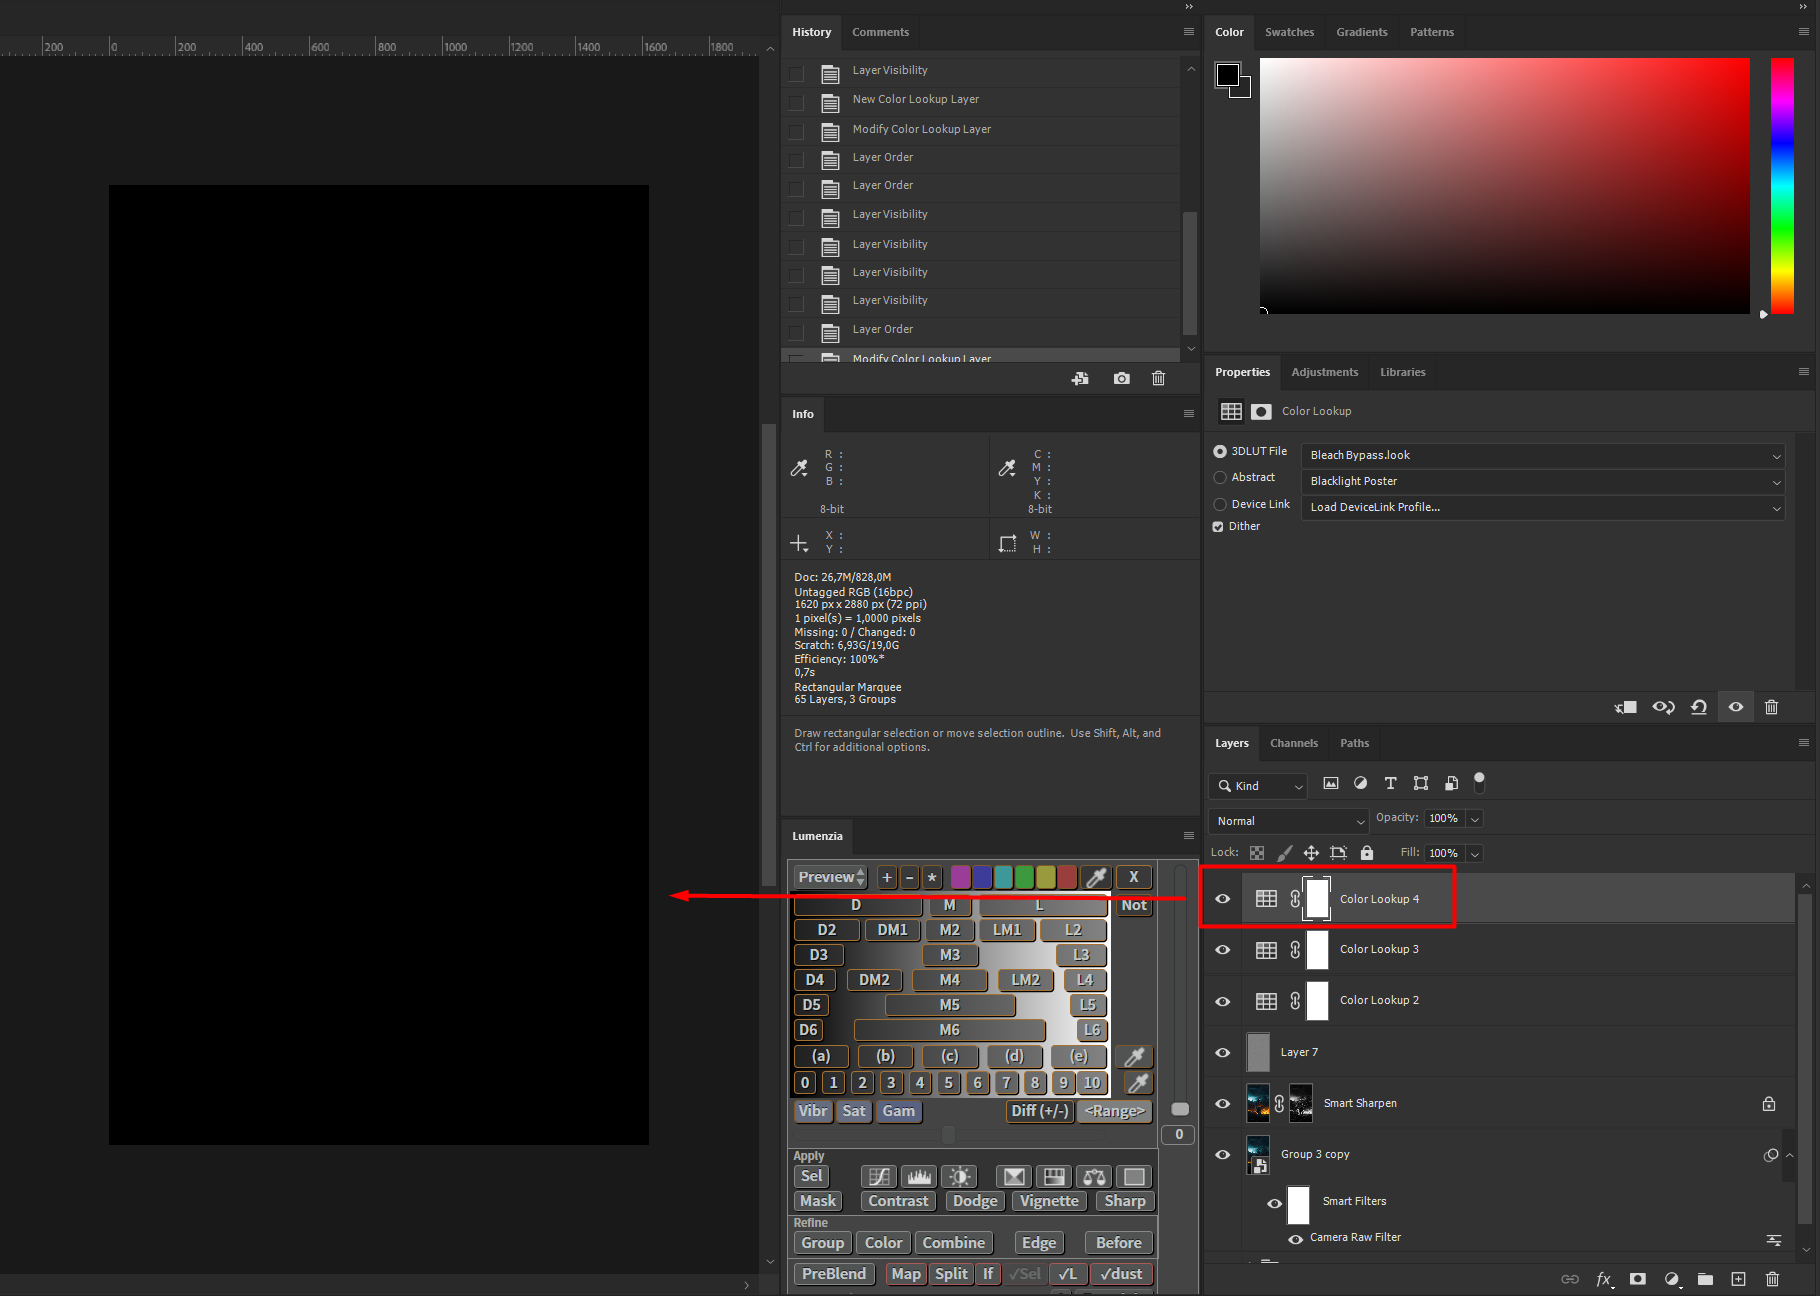The width and height of the screenshot is (1820, 1296).
Task: Click the Layer 7 thumbnail
Action: (x=1257, y=1052)
